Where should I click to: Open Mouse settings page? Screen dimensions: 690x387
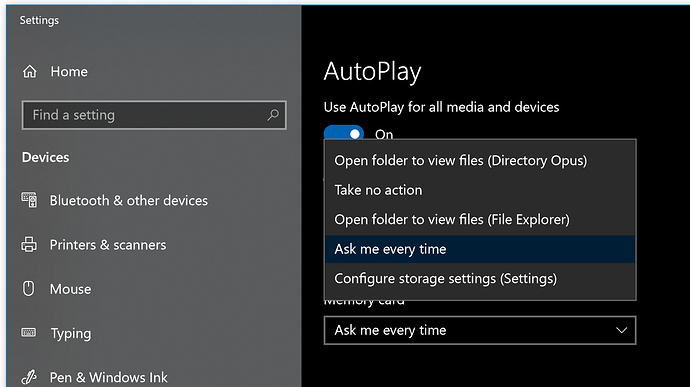(x=70, y=289)
